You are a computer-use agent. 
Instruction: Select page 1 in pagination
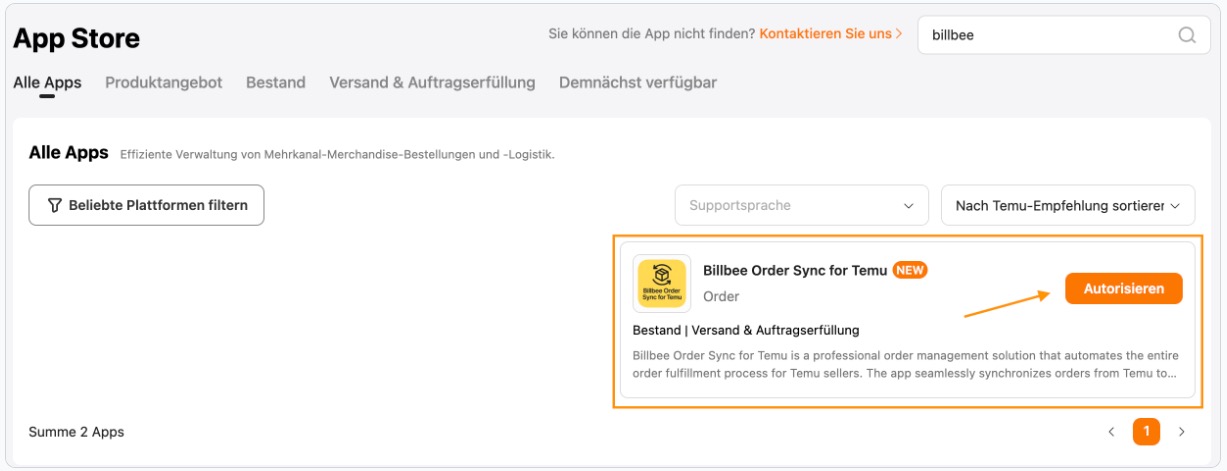point(1146,432)
